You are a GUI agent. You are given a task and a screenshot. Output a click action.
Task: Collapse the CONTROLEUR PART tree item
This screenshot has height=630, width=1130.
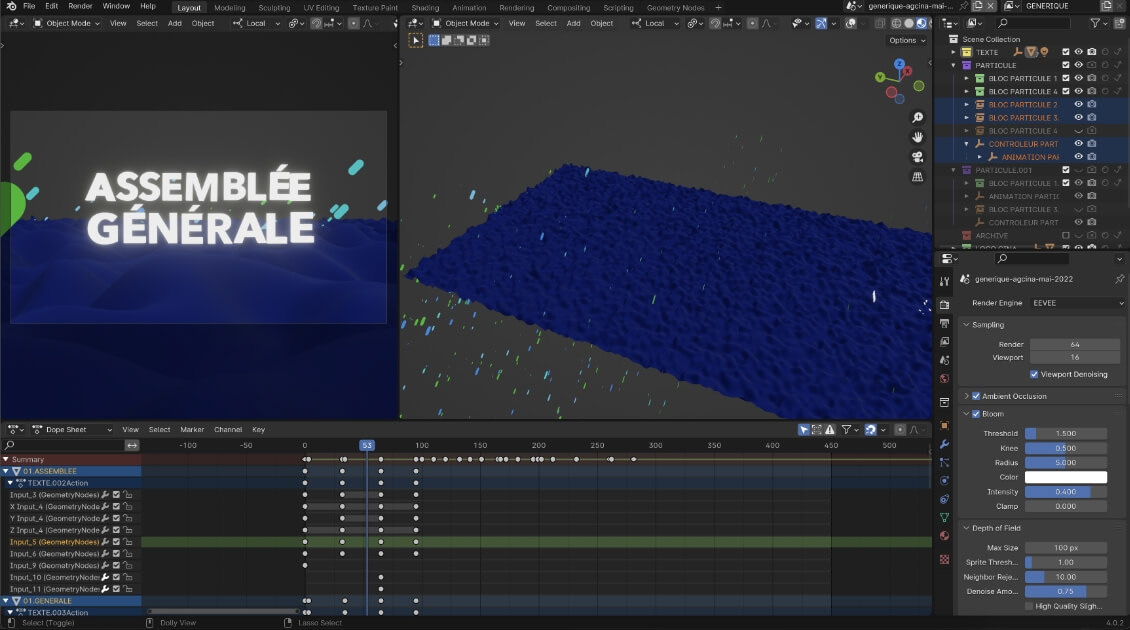[966, 144]
